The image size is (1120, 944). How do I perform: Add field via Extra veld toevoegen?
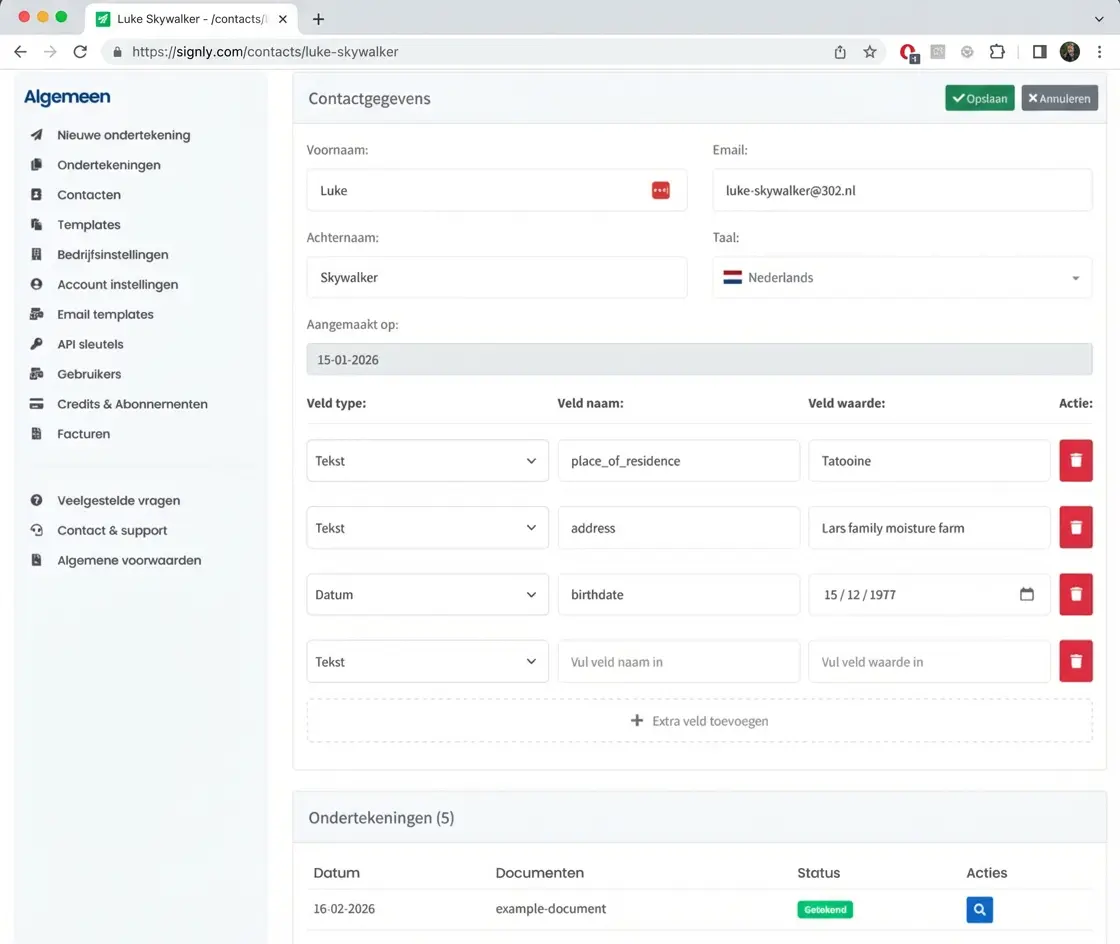[x=699, y=720]
